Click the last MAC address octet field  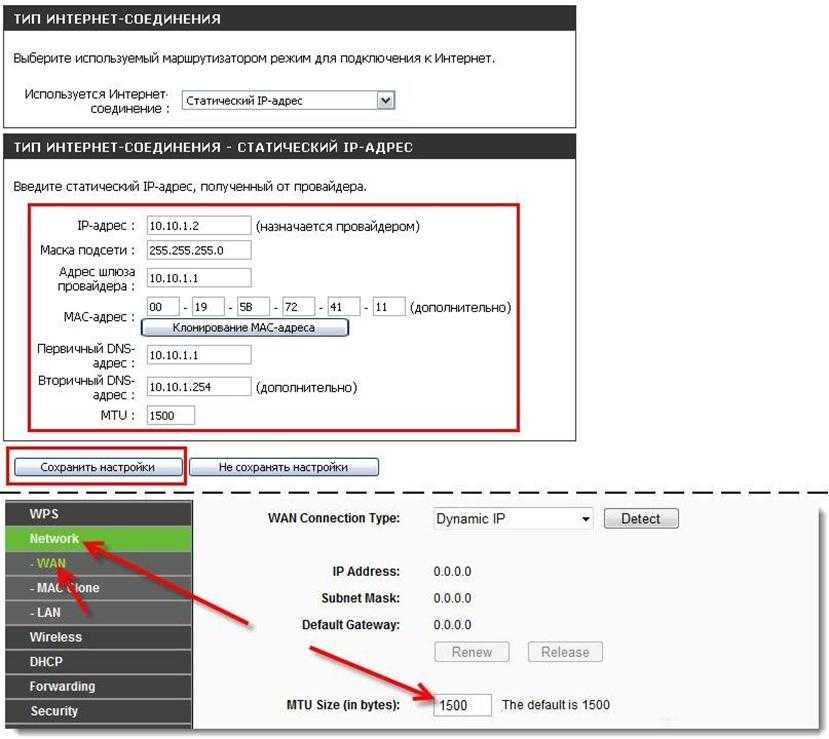point(390,307)
